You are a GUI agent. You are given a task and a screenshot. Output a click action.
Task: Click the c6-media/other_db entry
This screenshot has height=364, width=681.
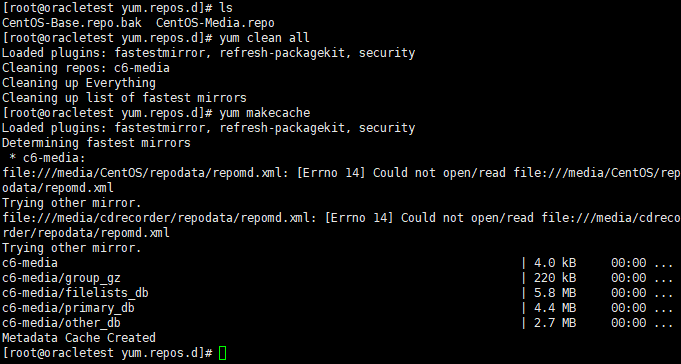coord(61,323)
